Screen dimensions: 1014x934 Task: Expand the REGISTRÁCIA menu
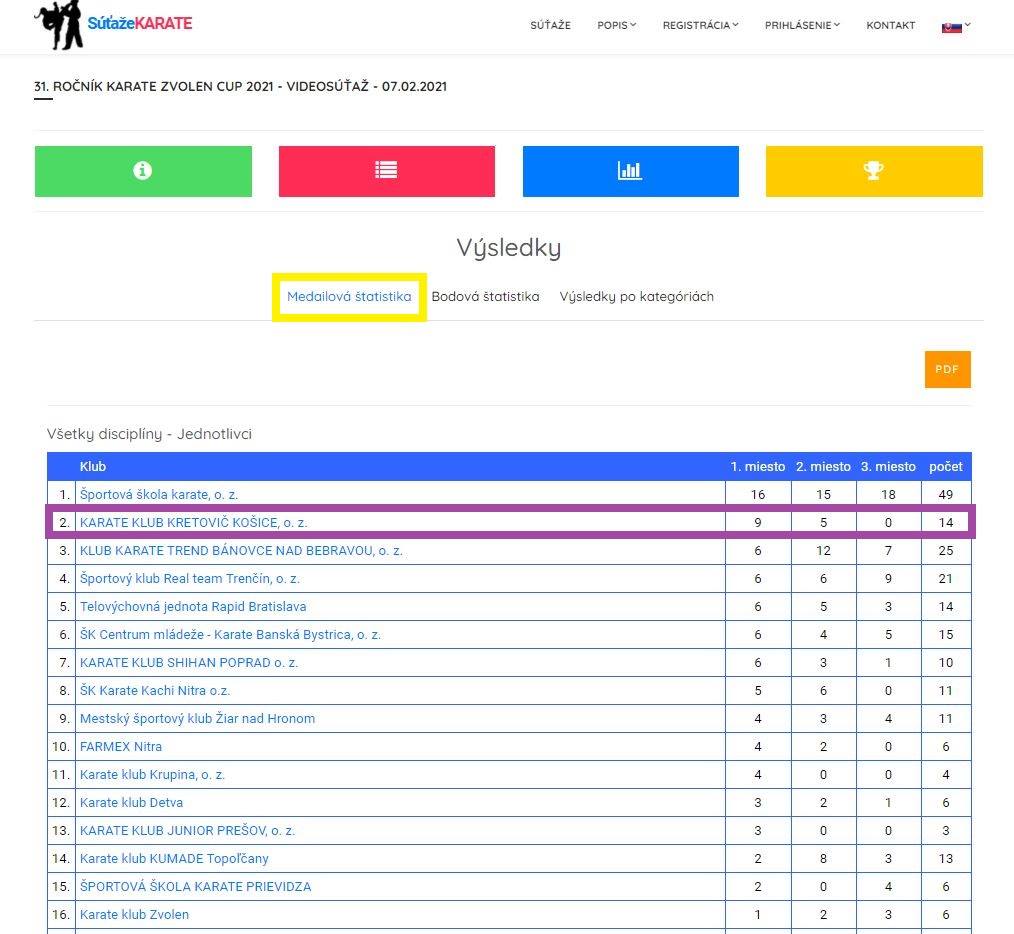[700, 25]
